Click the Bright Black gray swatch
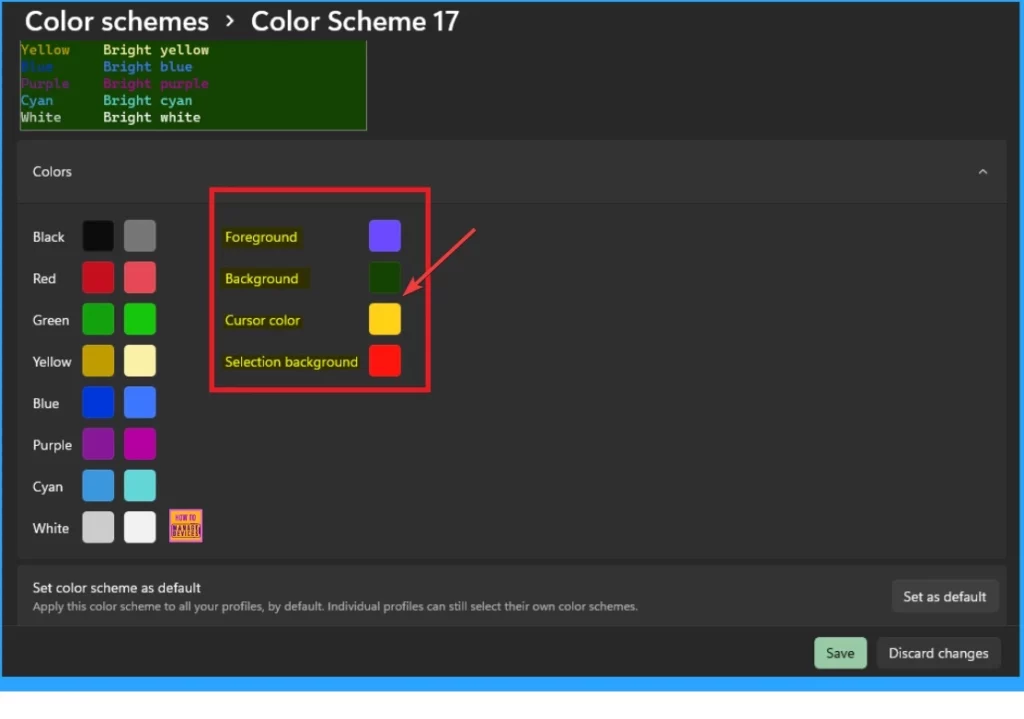Screen dimensions: 1024x719 pyautogui.click(x=140, y=236)
